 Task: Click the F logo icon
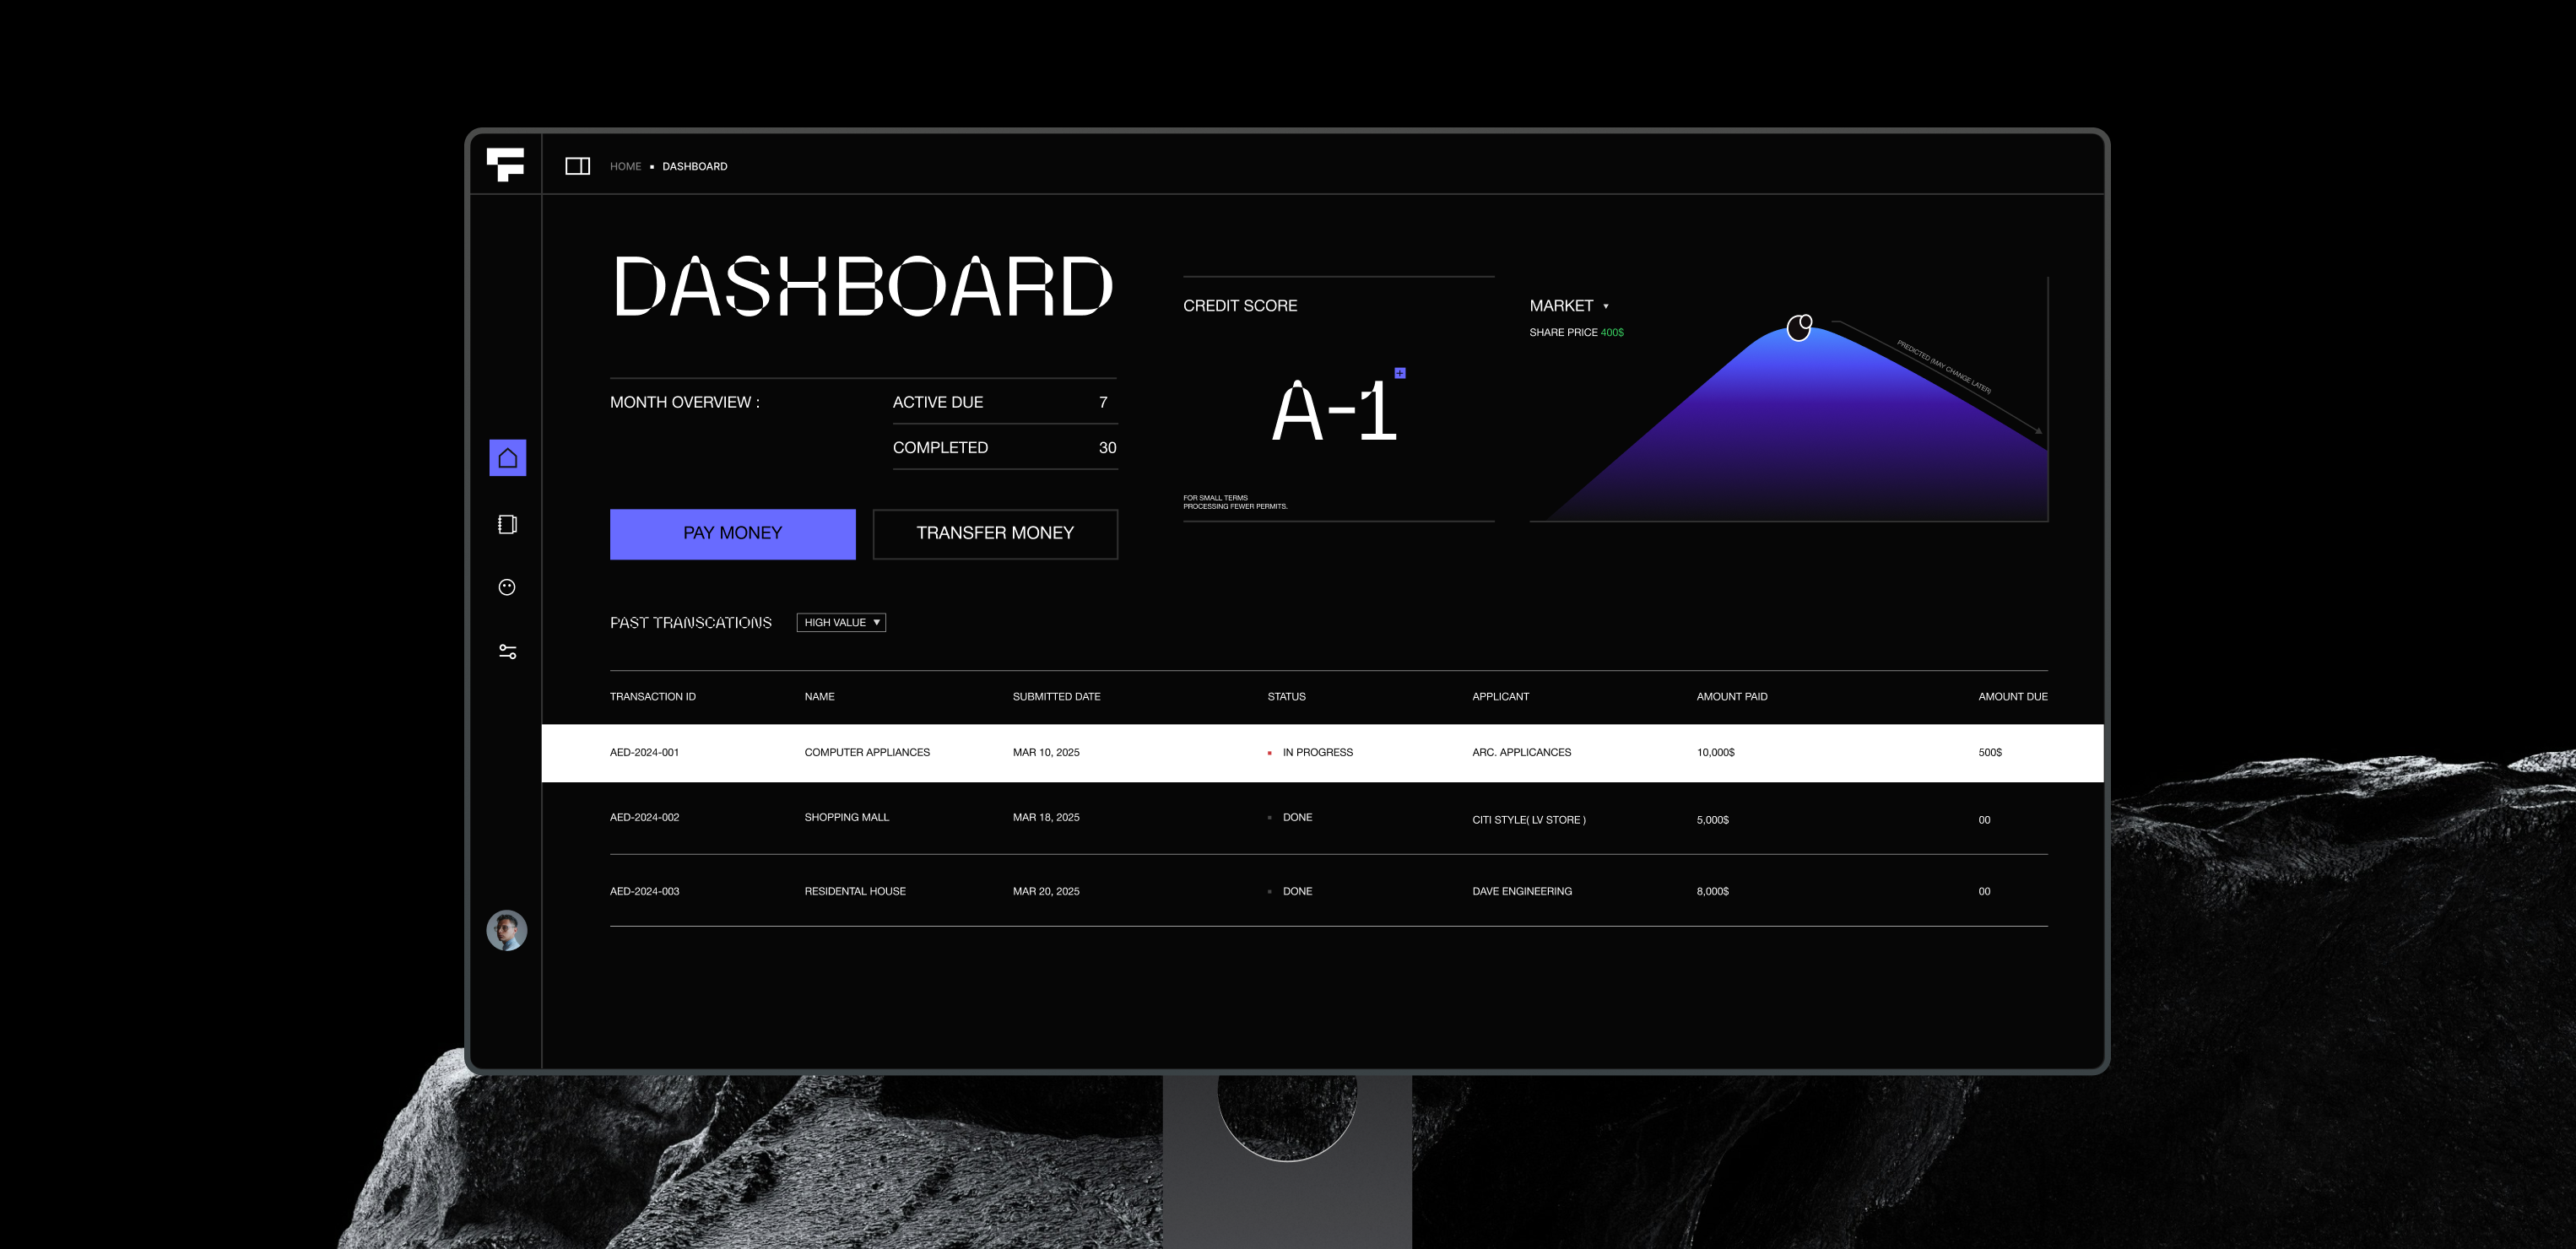click(x=505, y=164)
